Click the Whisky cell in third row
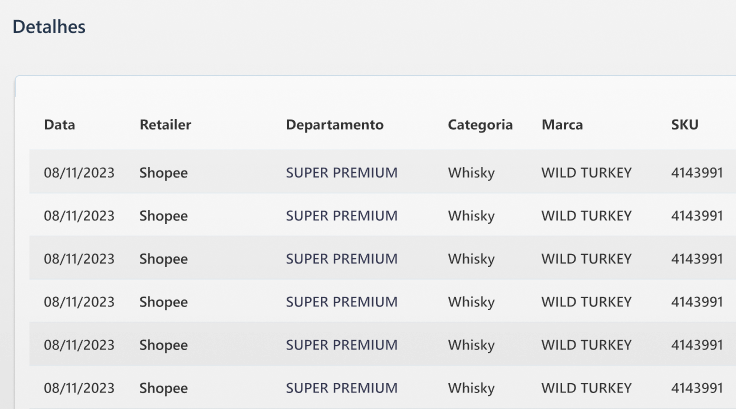 (x=471, y=259)
